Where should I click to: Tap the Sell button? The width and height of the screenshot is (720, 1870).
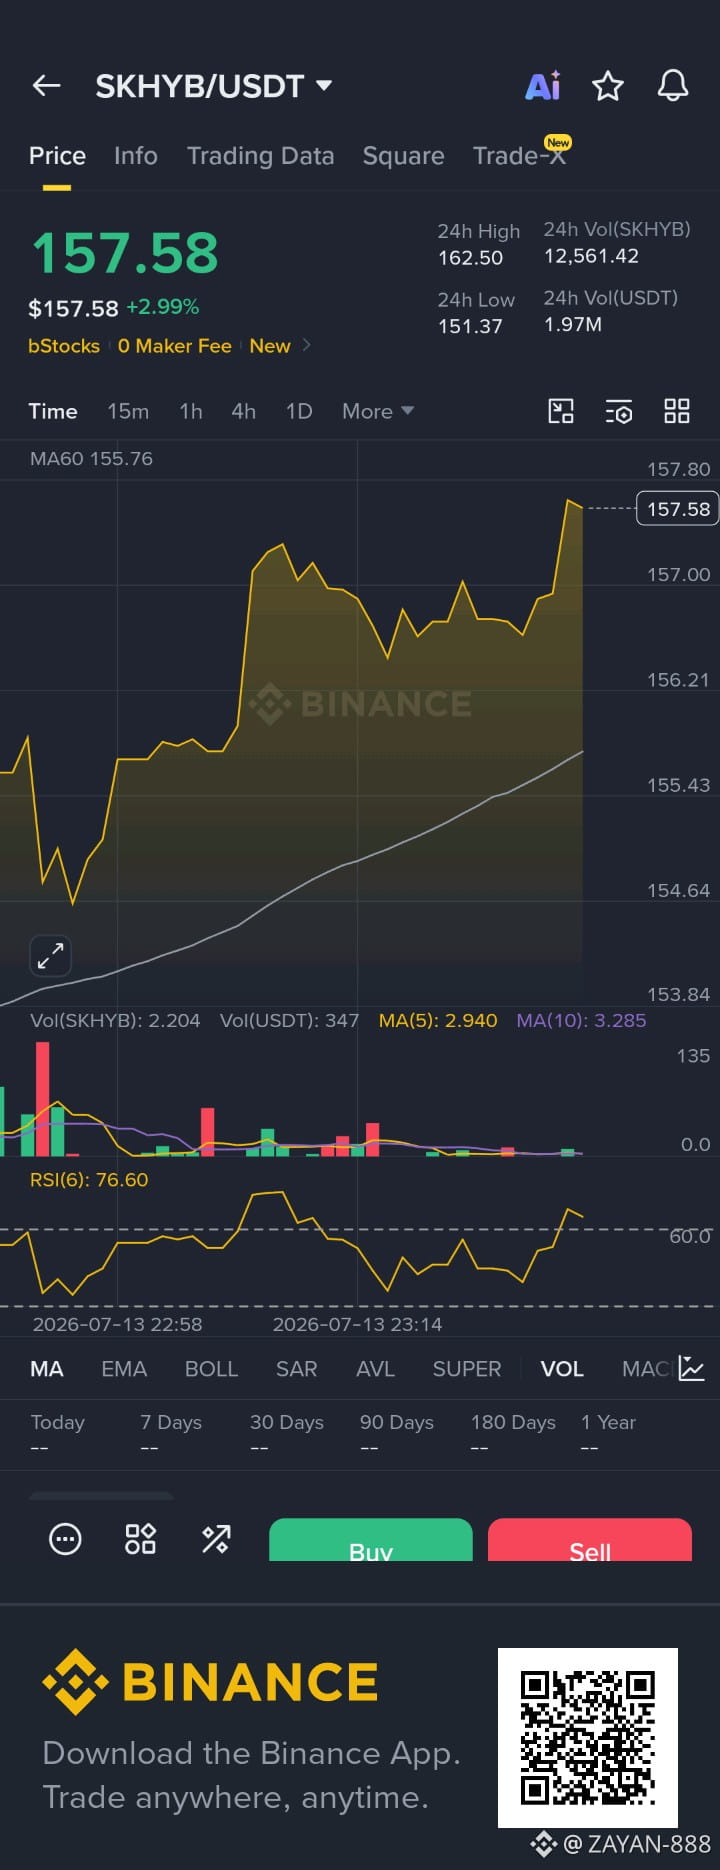point(590,1540)
